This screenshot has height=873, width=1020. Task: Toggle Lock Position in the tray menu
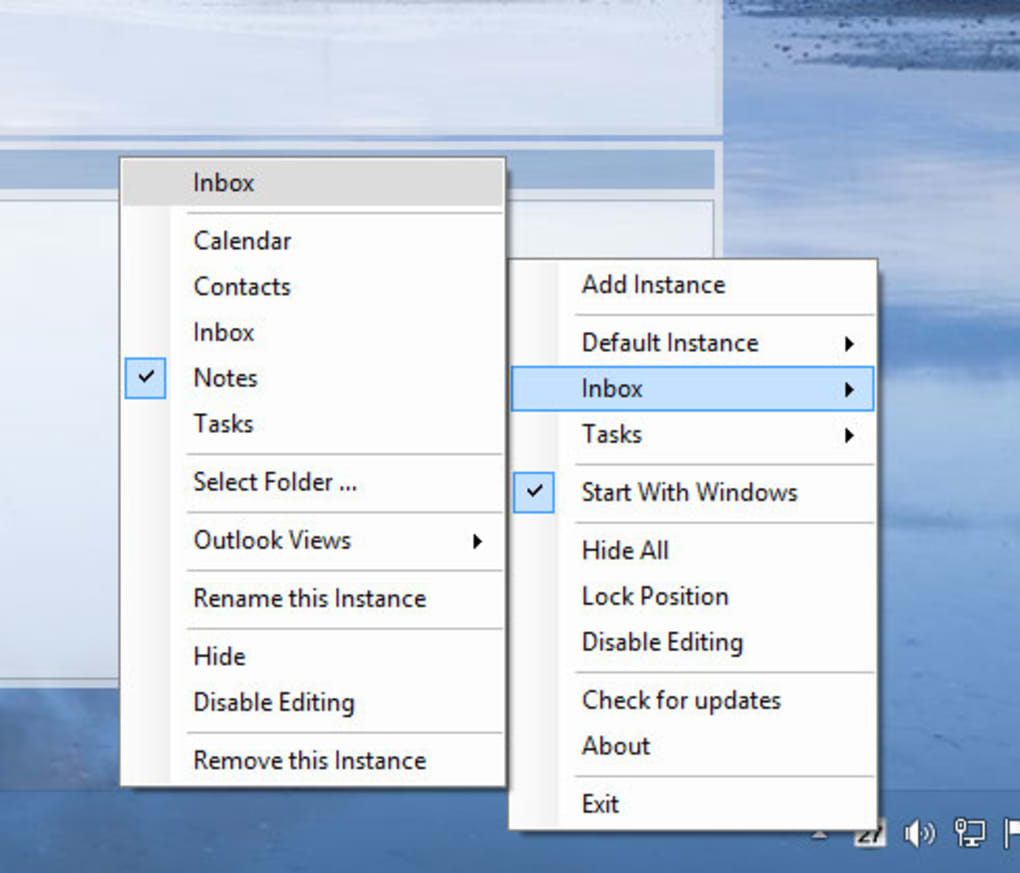(x=655, y=596)
